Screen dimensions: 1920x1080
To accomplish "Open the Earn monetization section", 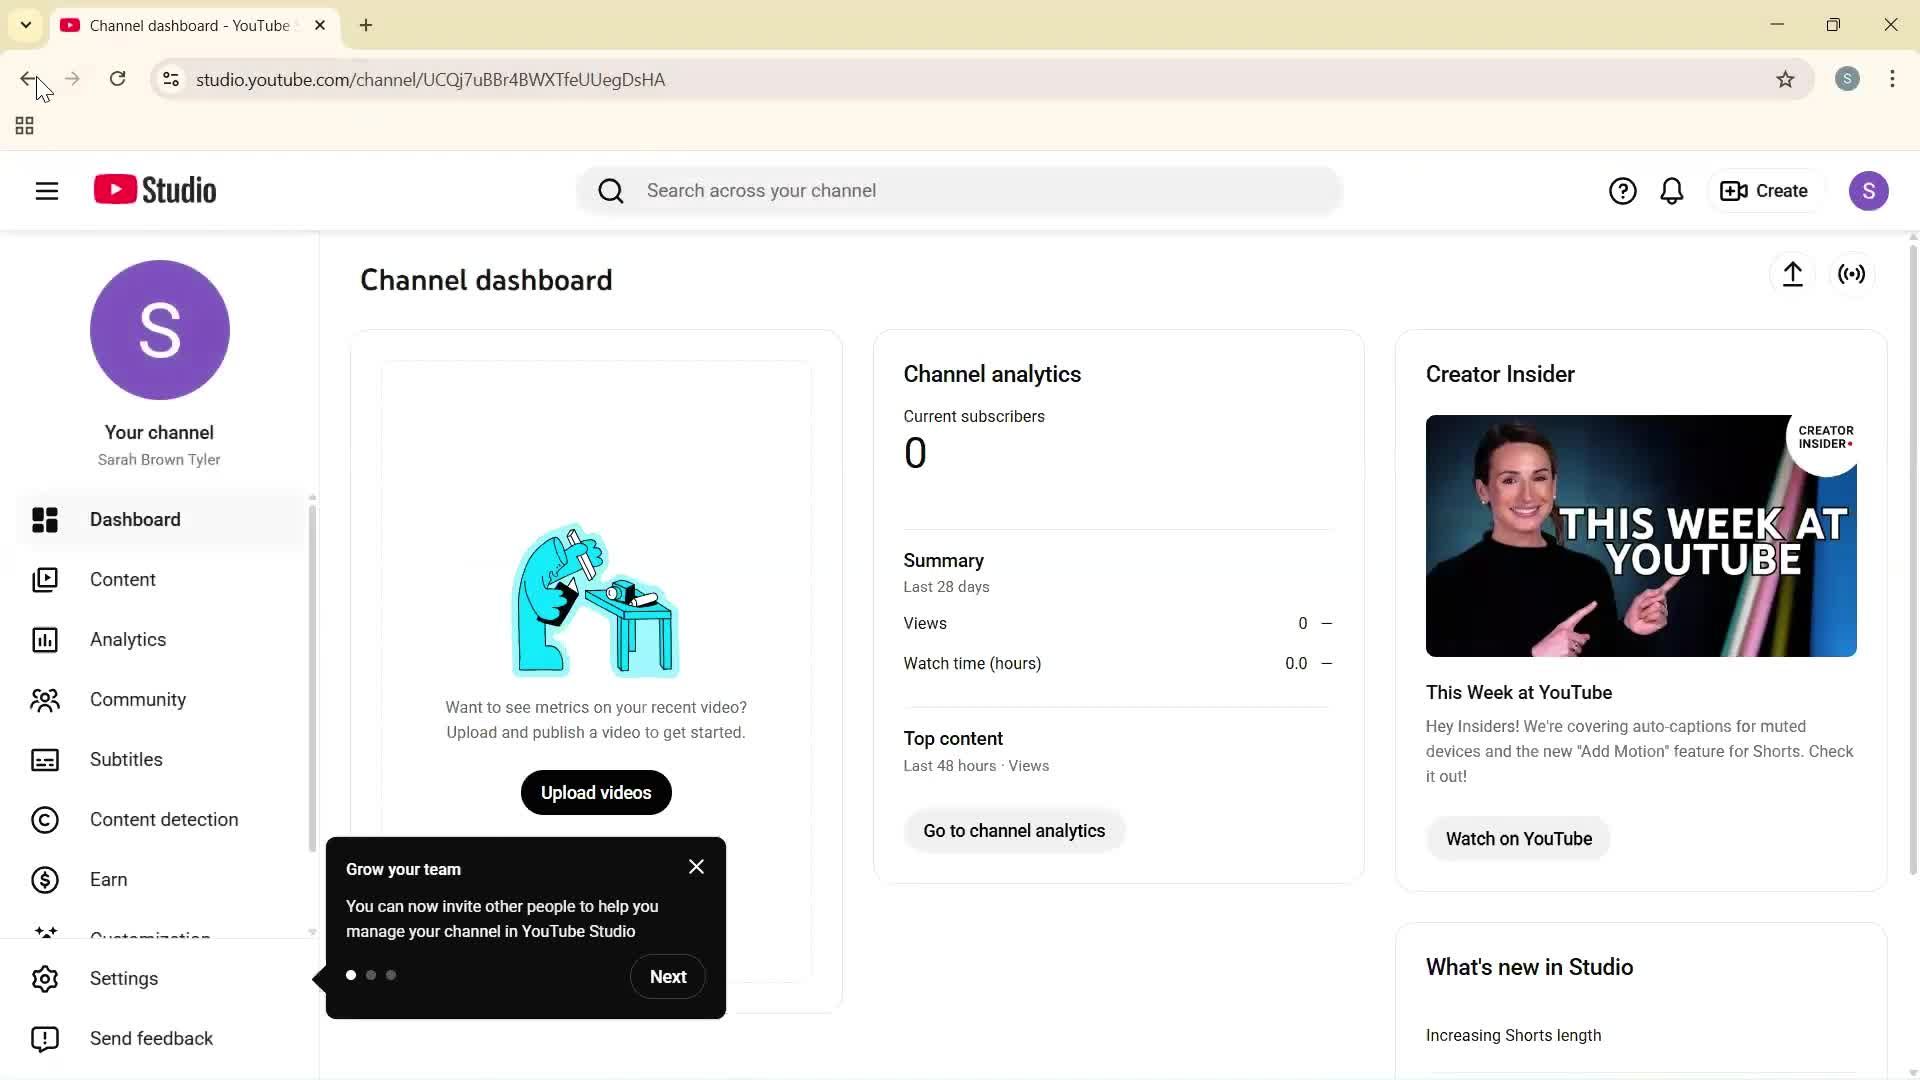I will [x=108, y=879].
